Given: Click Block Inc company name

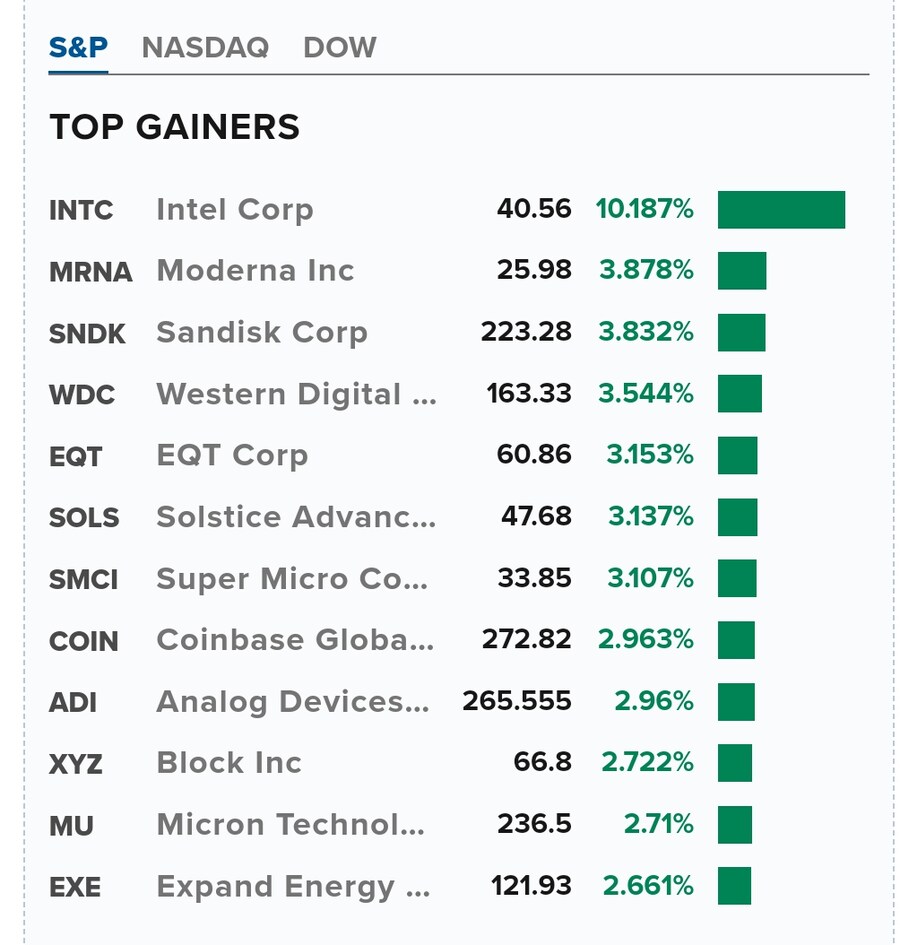Looking at the screenshot, I should pos(229,763).
